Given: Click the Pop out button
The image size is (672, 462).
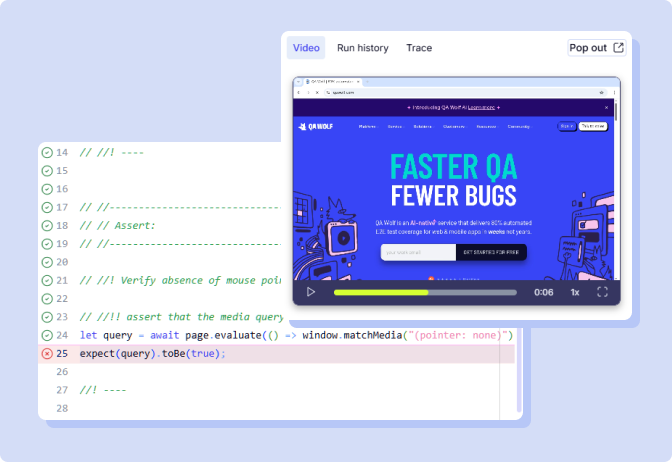Looking at the screenshot, I should point(597,48).
